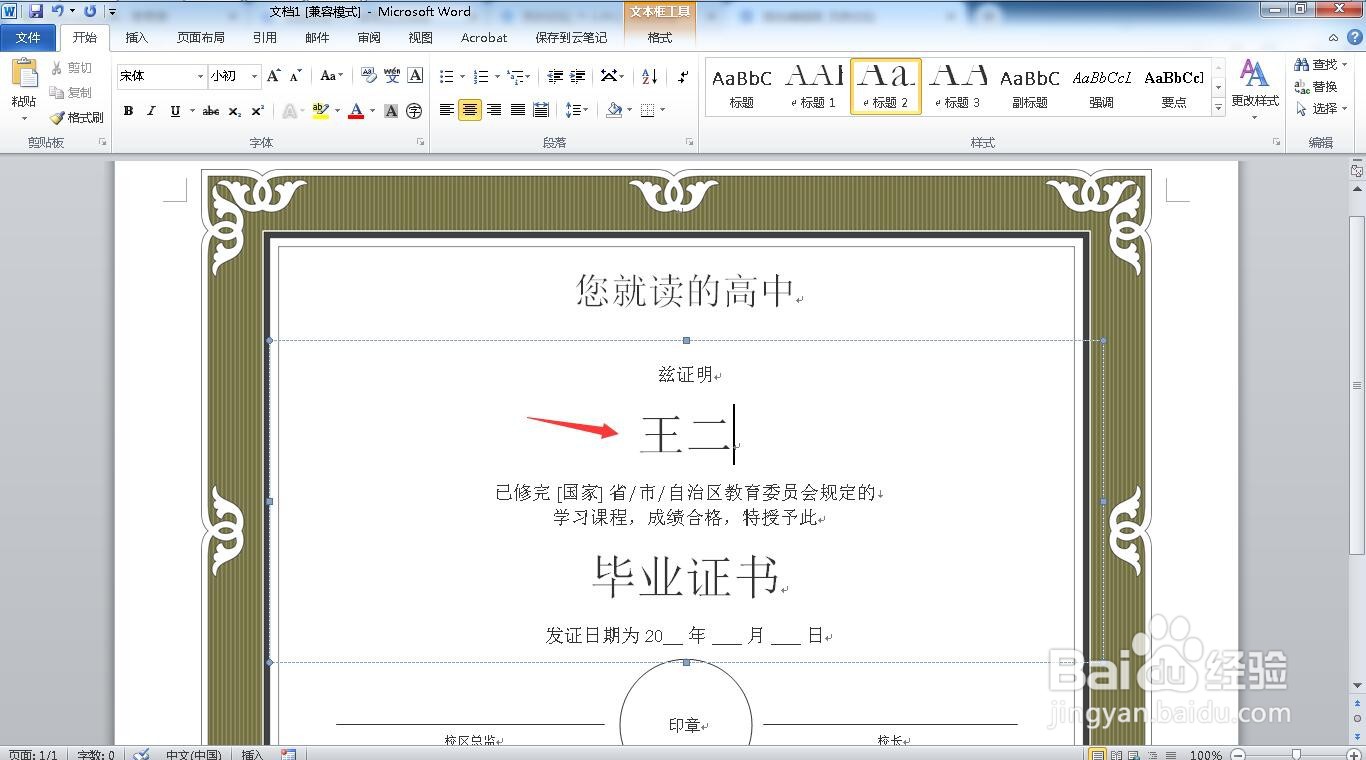
Task: Apply the 标题 1 style
Action: (813, 86)
